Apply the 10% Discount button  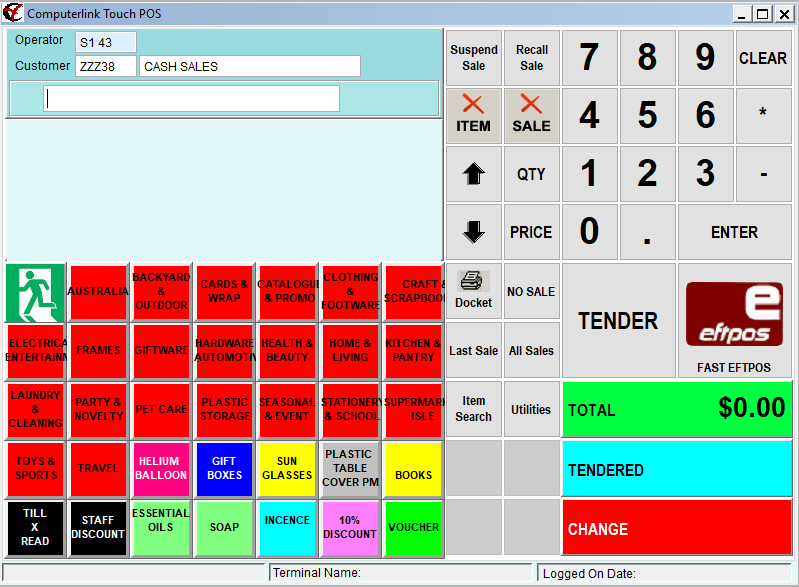click(350, 528)
